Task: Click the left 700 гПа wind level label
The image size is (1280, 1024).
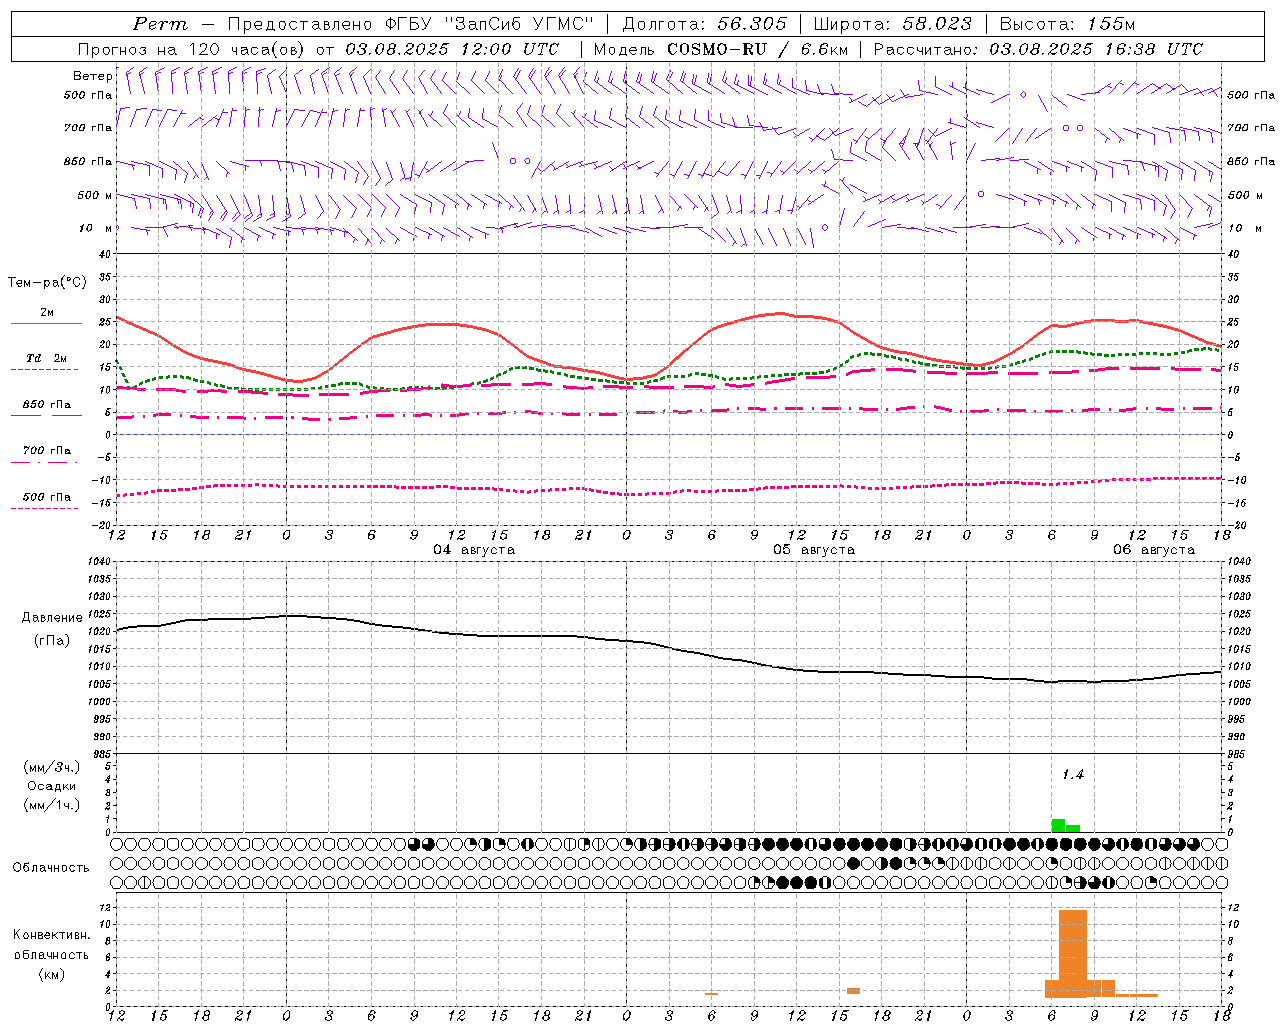Action: pyautogui.click(x=88, y=128)
